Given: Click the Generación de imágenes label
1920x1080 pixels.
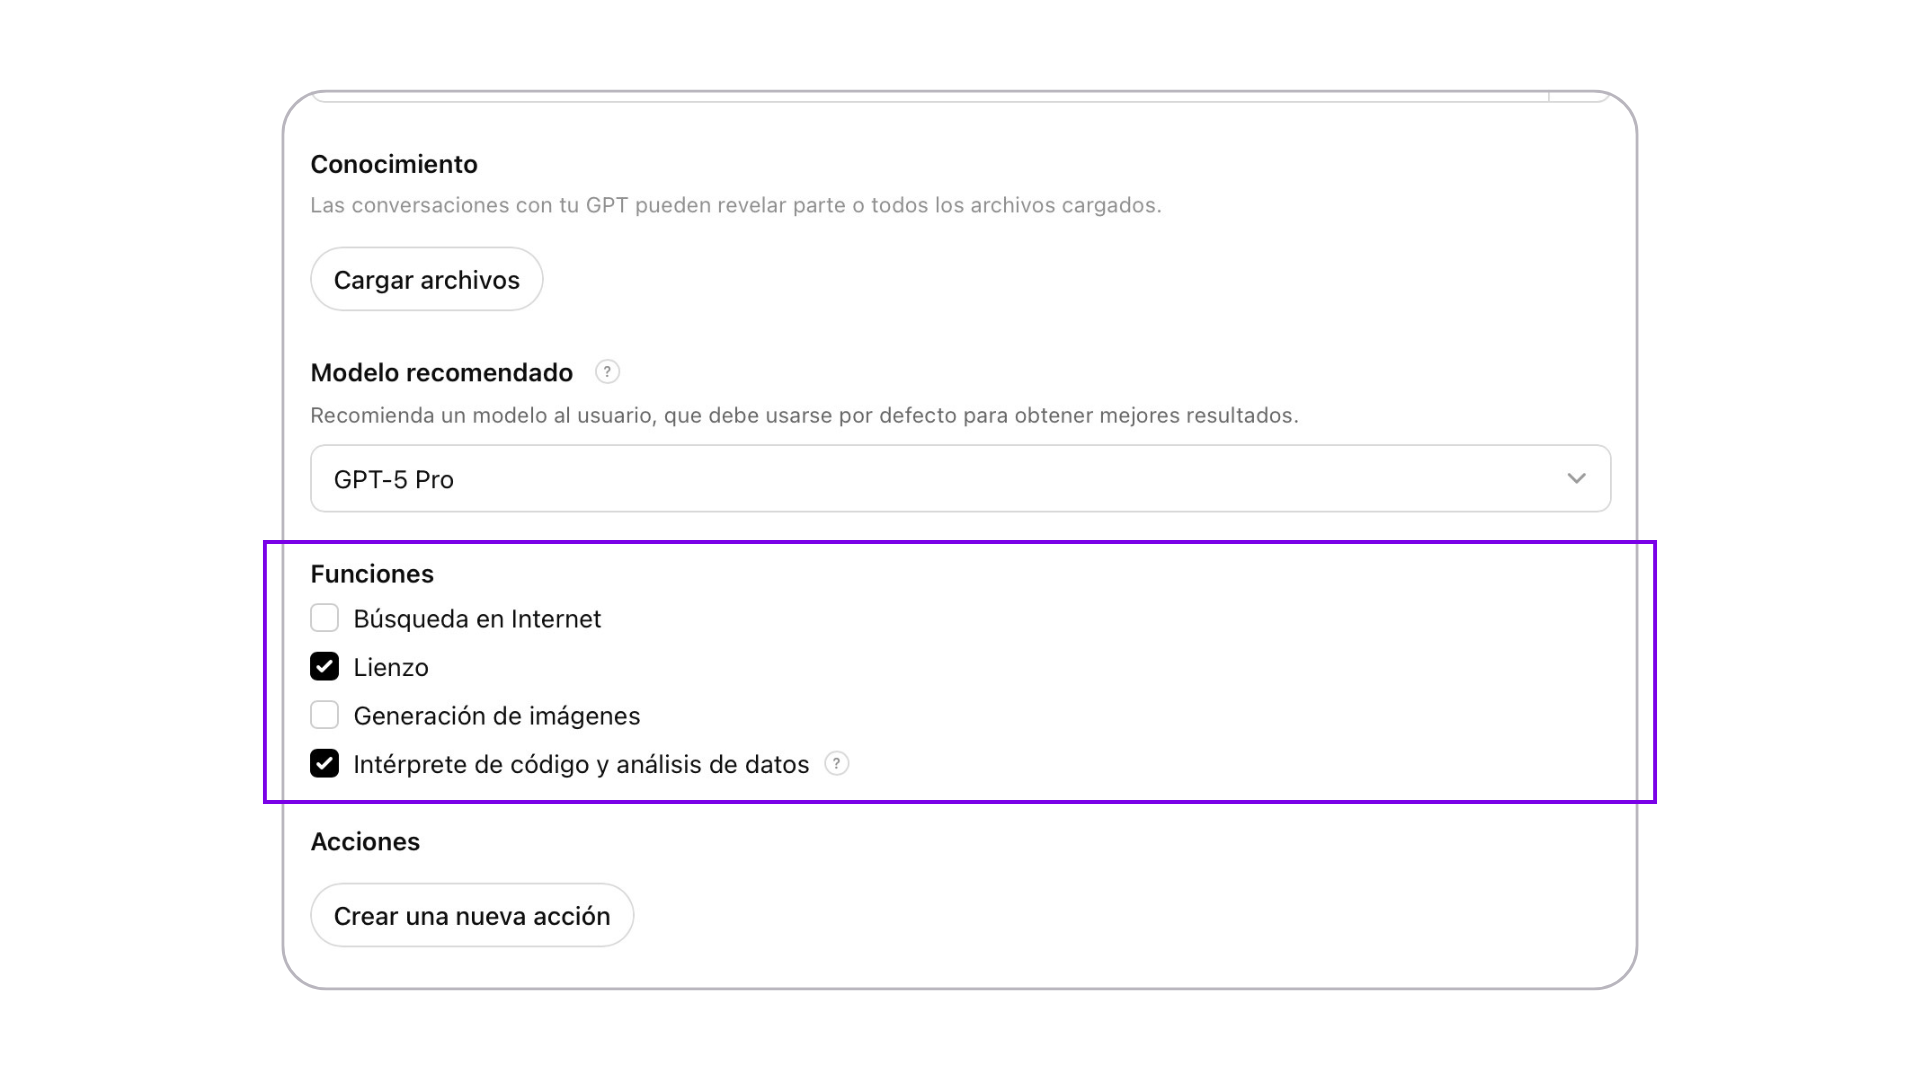Looking at the screenshot, I should coord(496,716).
